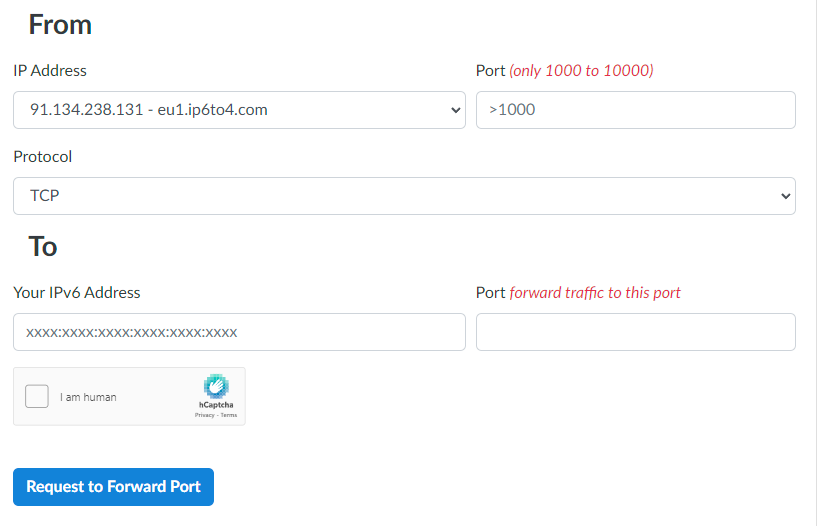The width and height of the screenshot is (832, 526).
Task: Click the 'IP Address' field label
Action: point(50,71)
